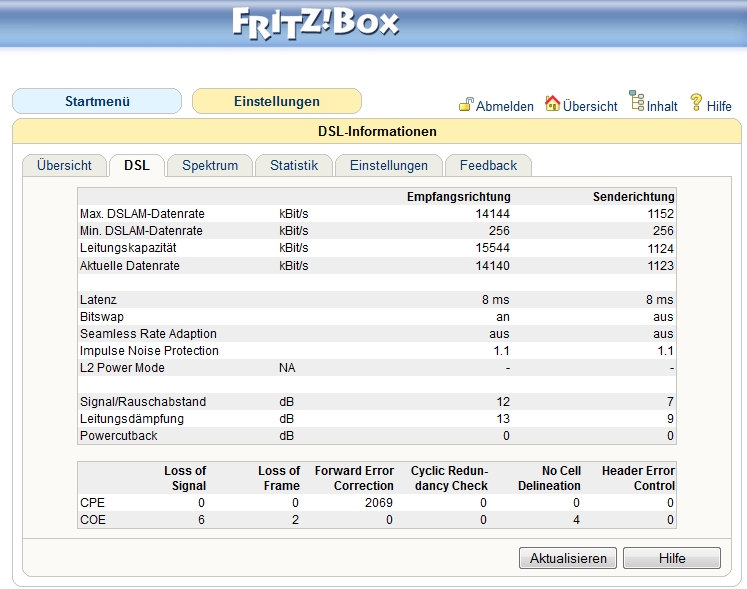
Task: Click the Inhalt tree icon
Action: (x=636, y=100)
